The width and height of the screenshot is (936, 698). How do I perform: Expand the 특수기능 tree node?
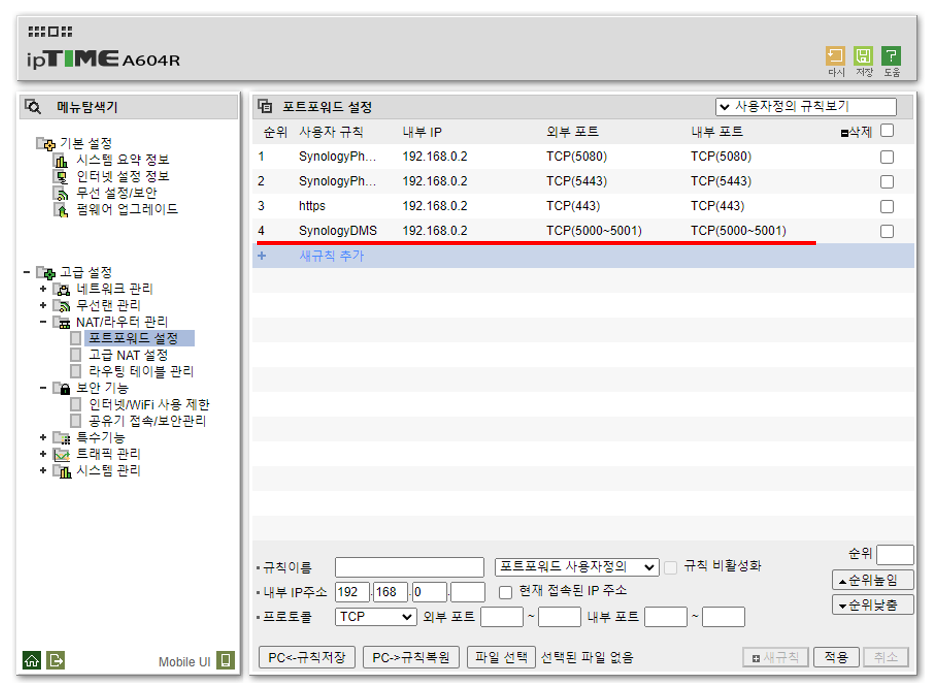(x=43, y=438)
